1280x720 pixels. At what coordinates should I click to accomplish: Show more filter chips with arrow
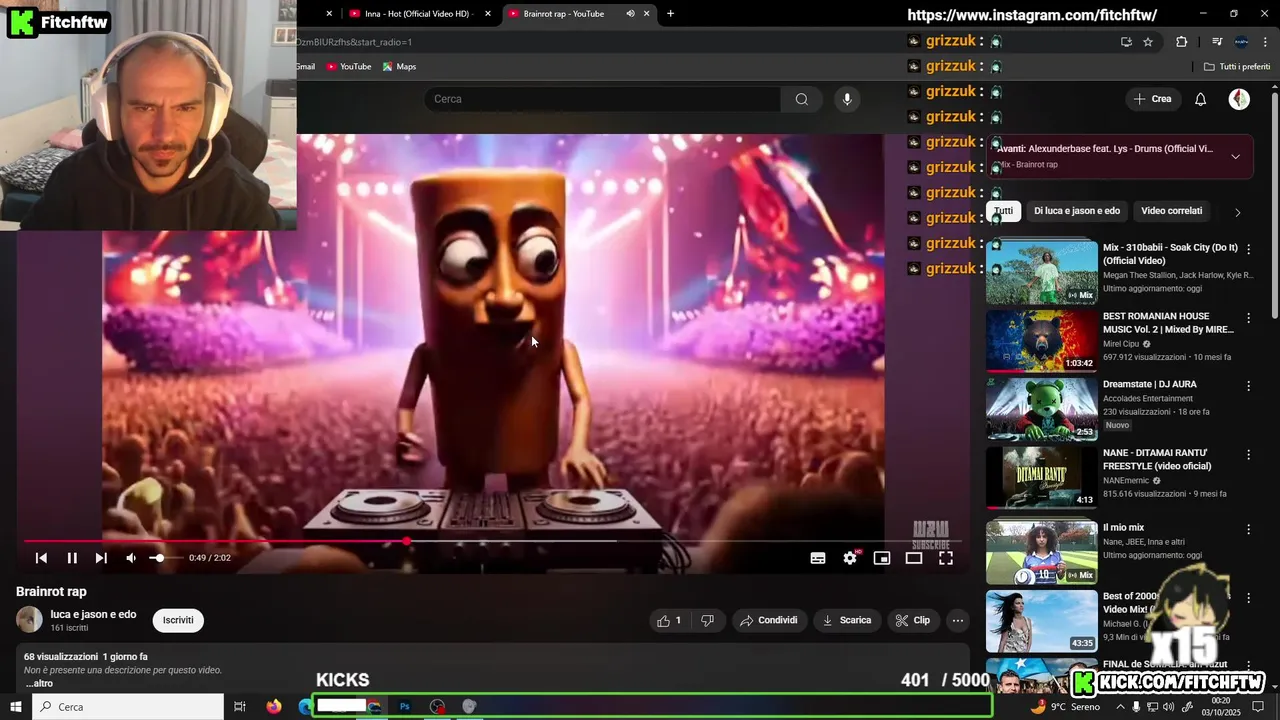click(1237, 212)
